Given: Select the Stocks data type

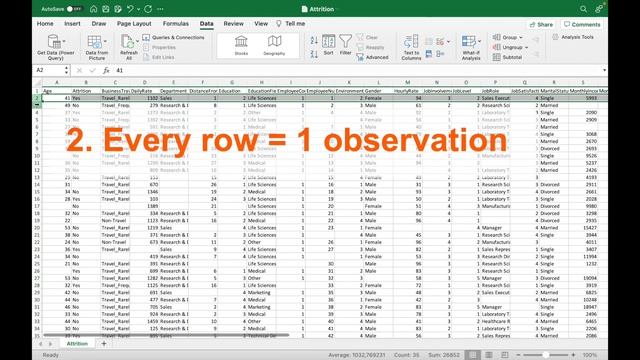Looking at the screenshot, I should [x=241, y=45].
